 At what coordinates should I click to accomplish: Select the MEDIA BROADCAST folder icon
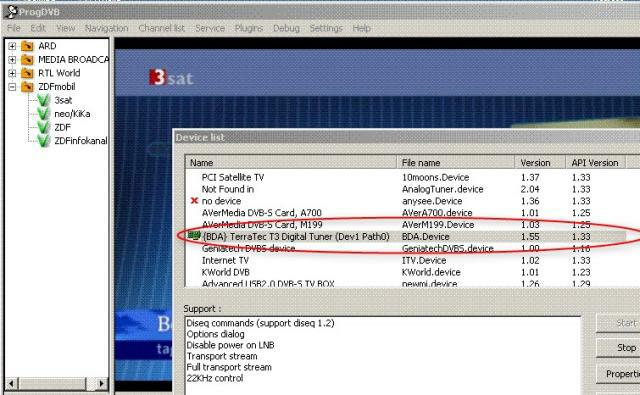(27, 60)
